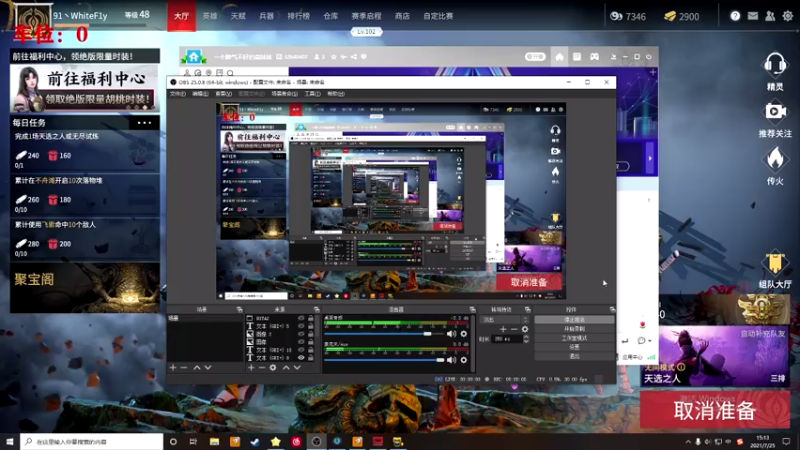
Task: Undock the 控件 controls panel popout icon
Action: pyautogui.click(x=612, y=309)
